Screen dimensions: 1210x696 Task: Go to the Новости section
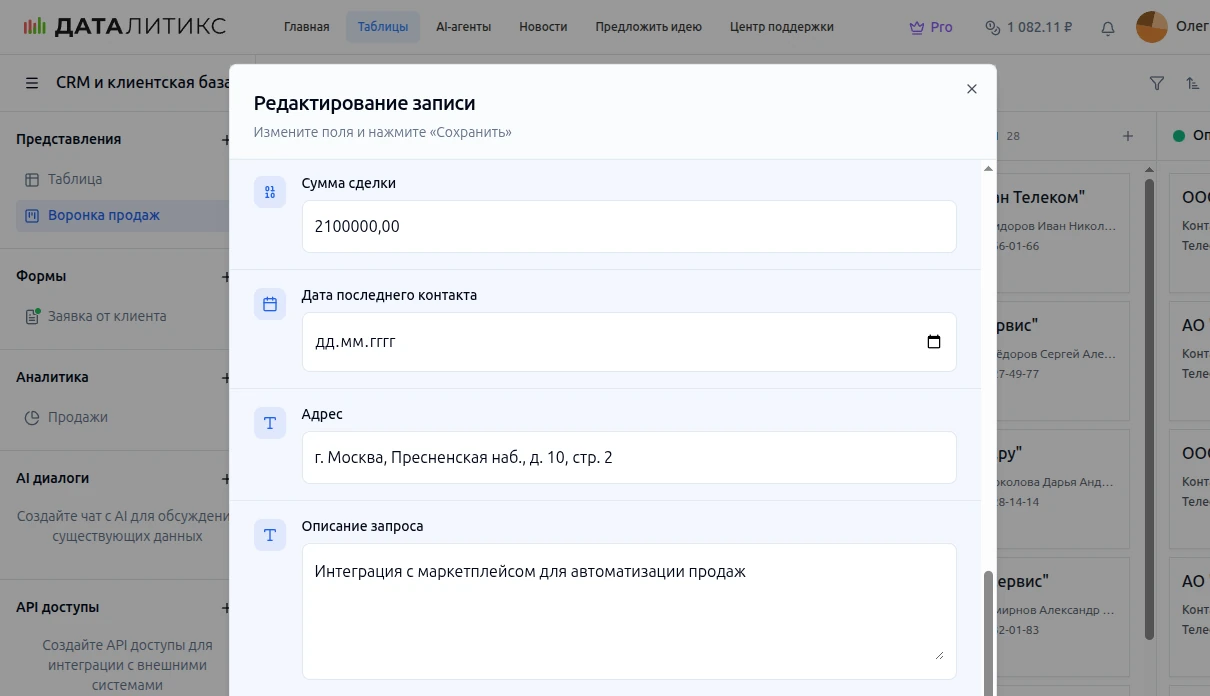pos(543,27)
